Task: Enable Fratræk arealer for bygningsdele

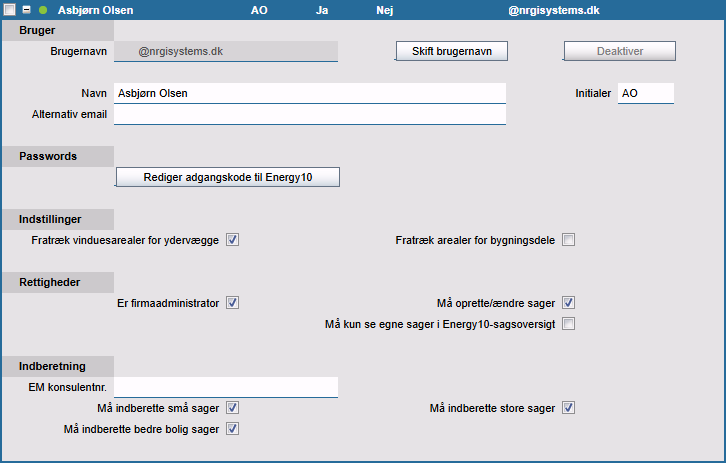Action: coord(568,240)
